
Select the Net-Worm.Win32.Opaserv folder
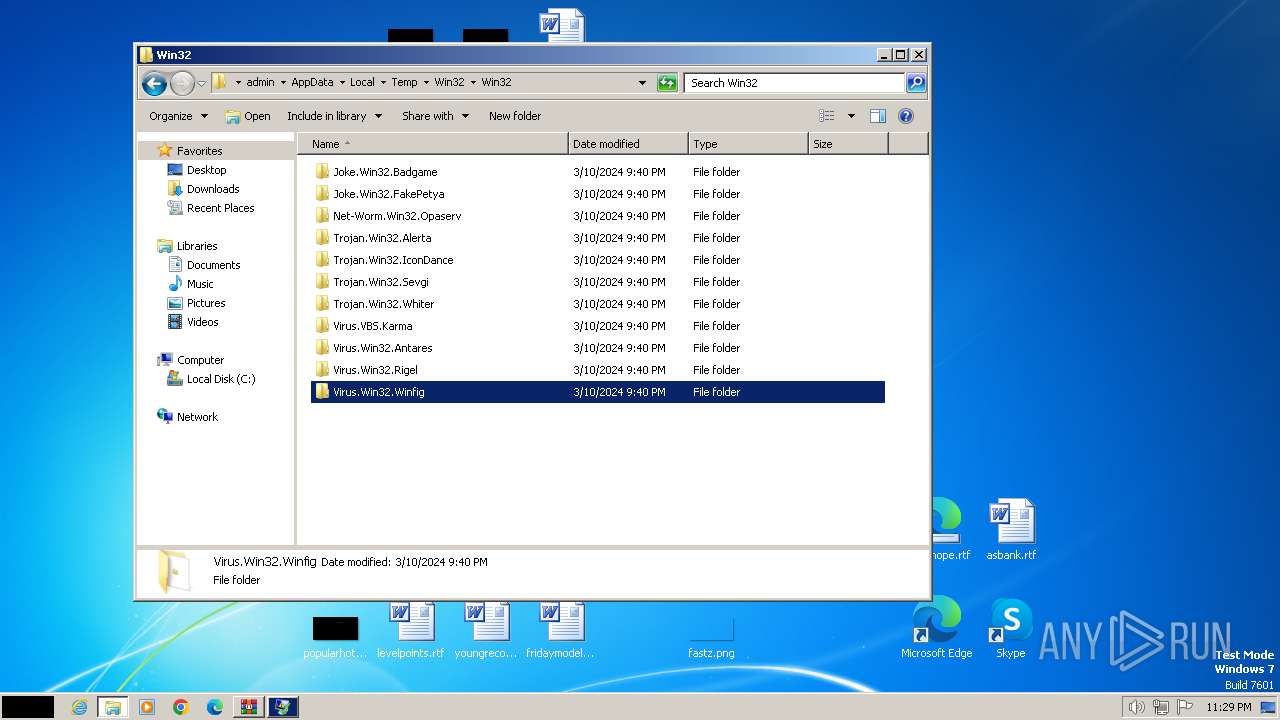597,216
